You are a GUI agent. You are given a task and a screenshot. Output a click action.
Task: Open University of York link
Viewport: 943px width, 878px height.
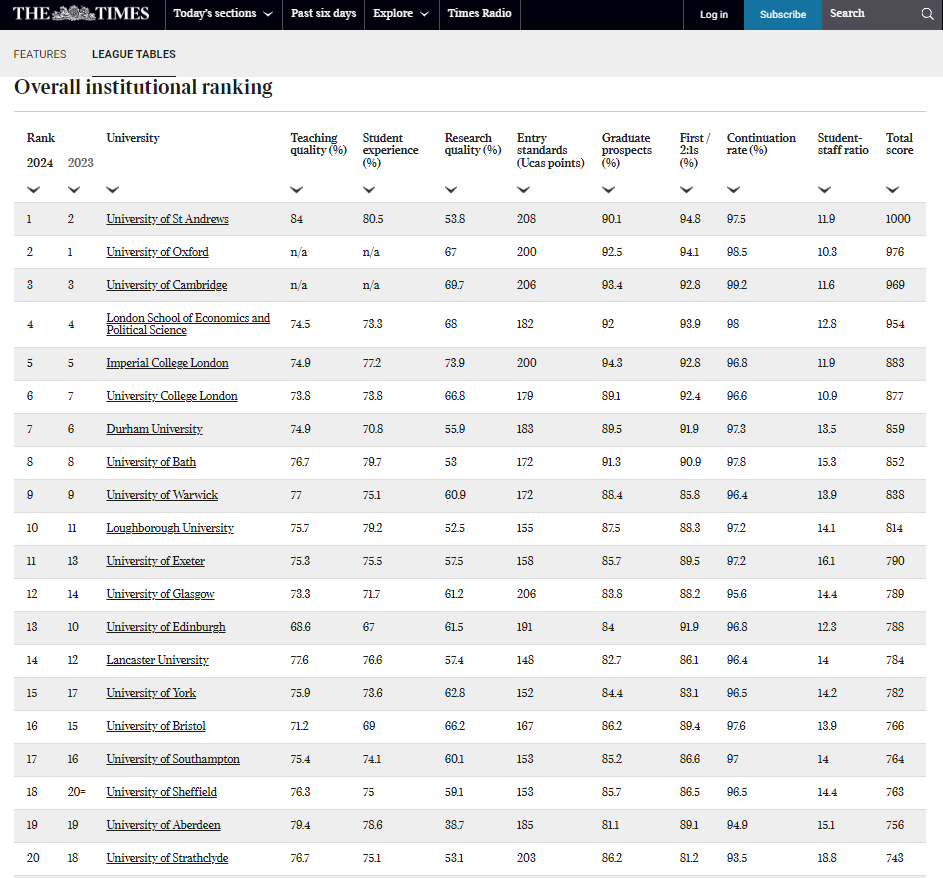point(151,693)
